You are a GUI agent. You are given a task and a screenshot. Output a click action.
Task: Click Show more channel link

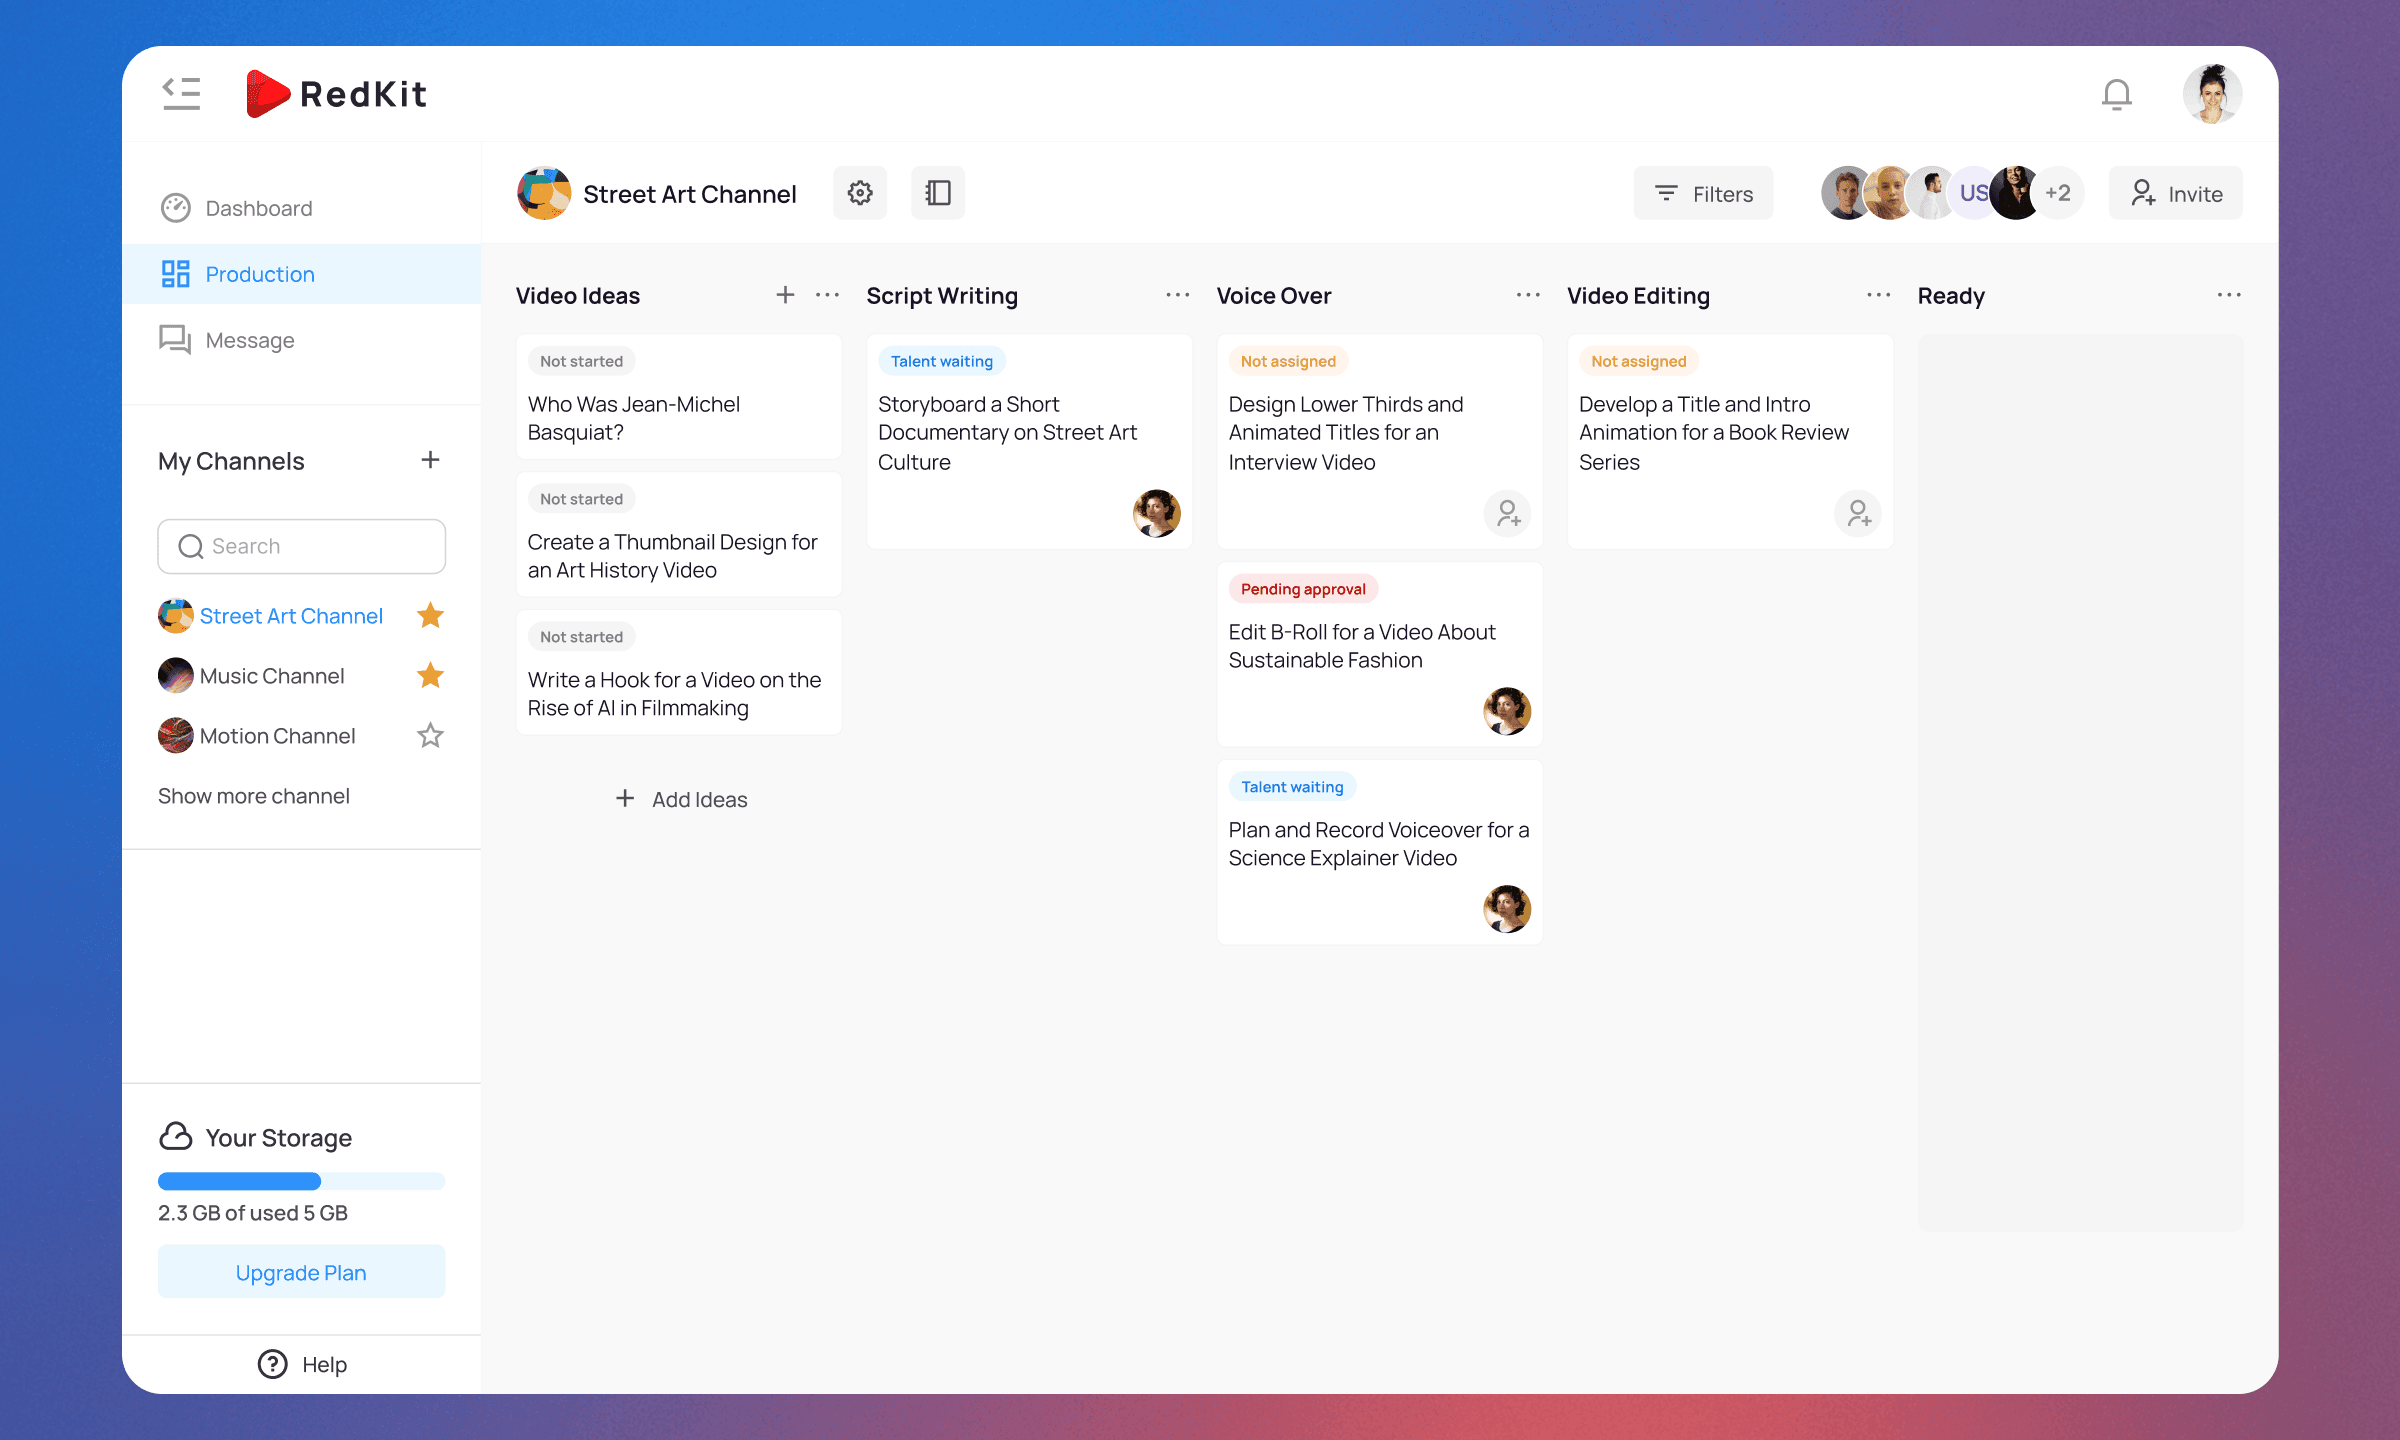click(254, 796)
